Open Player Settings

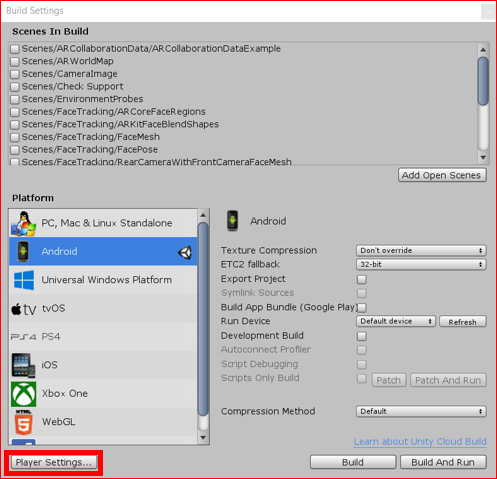(54, 463)
